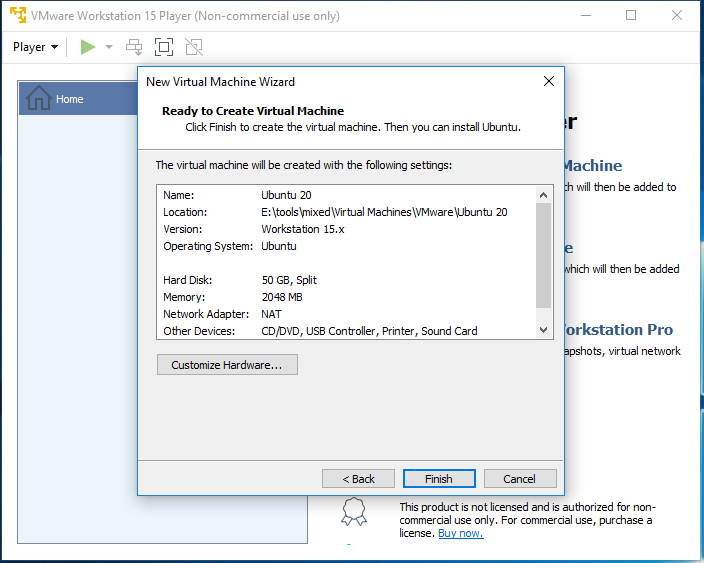Click the Home house icon
The width and height of the screenshot is (704, 563).
[39, 98]
